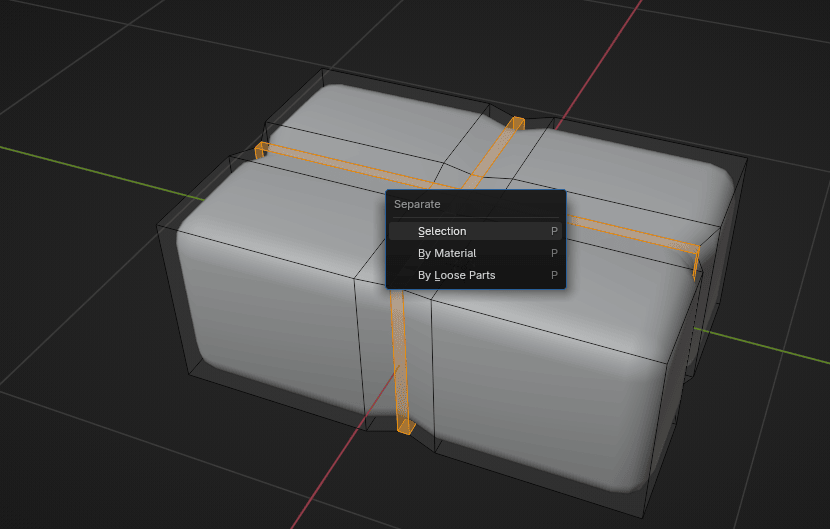This screenshot has height=529, width=830.
Task: Click the orange end cap at the left corner
Action: (261, 149)
